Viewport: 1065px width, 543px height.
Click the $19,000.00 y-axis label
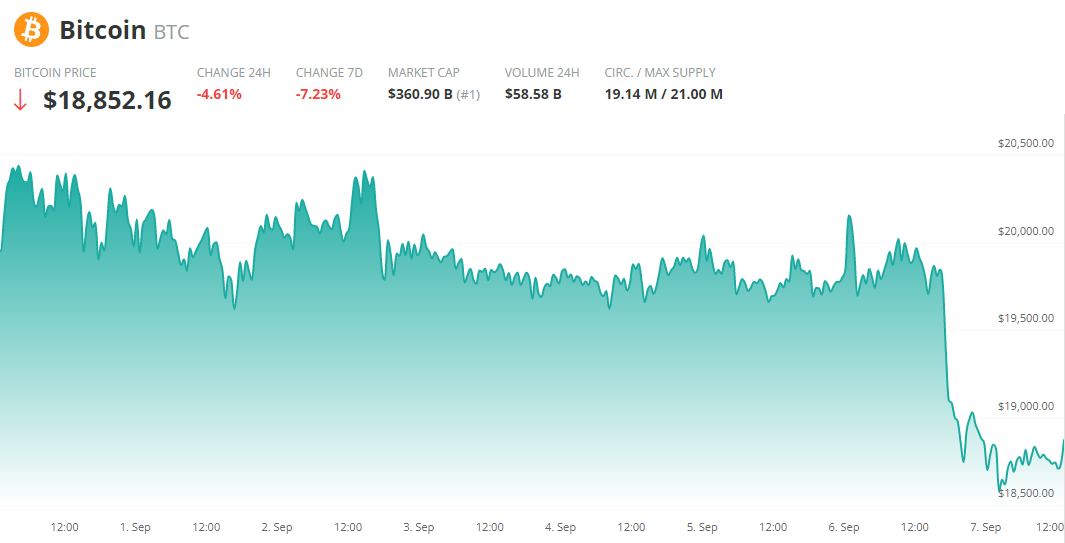point(1026,406)
